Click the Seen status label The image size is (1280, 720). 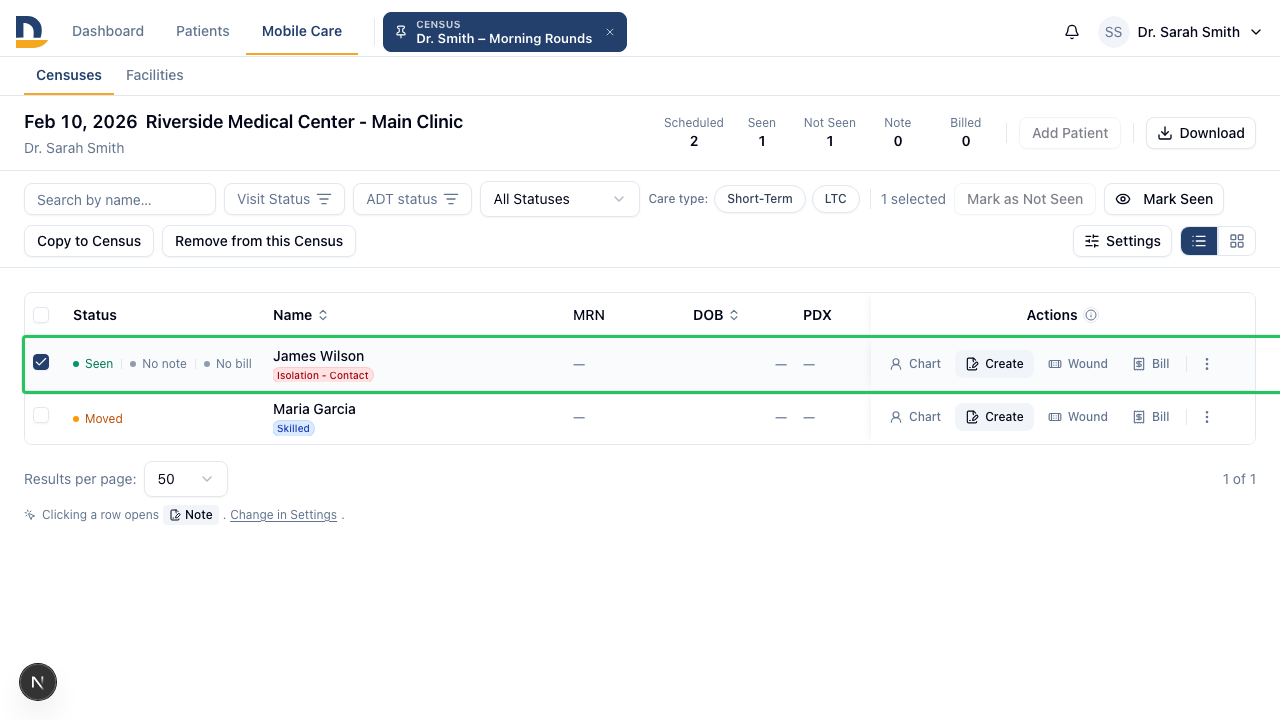click(x=93, y=364)
